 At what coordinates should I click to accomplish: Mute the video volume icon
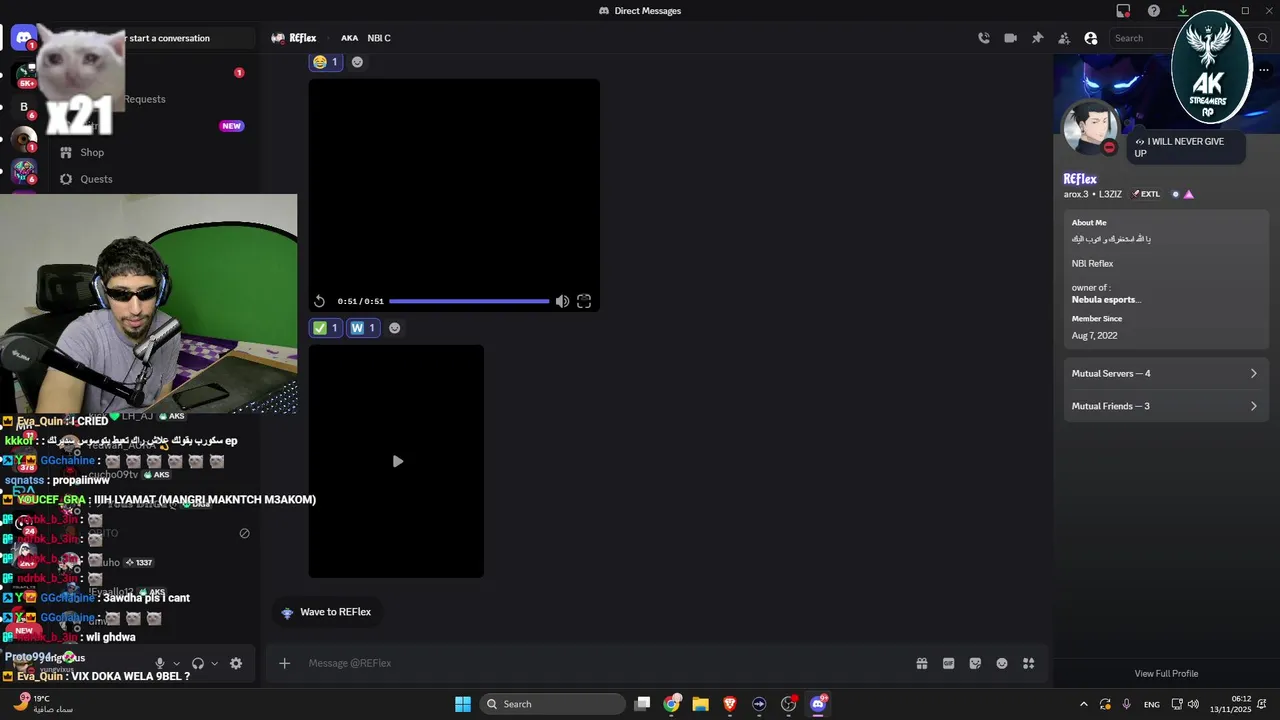(x=562, y=301)
